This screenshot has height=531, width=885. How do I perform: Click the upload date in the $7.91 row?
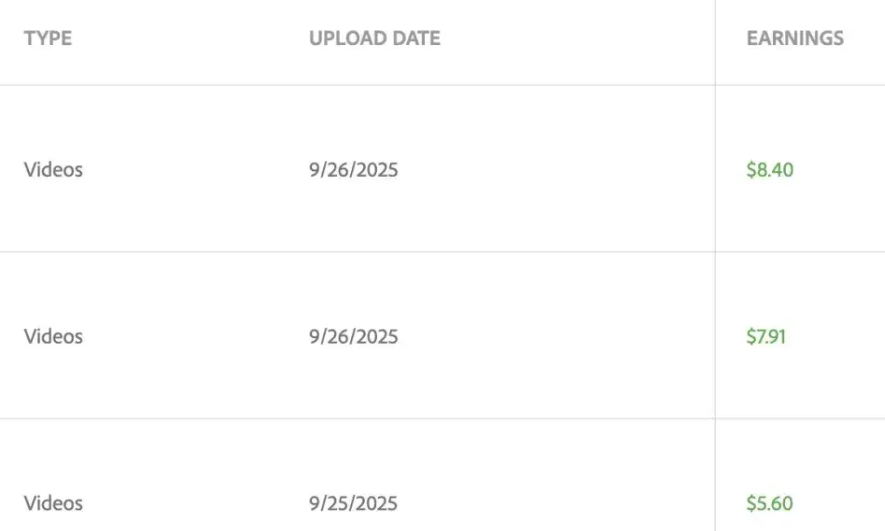click(x=353, y=336)
